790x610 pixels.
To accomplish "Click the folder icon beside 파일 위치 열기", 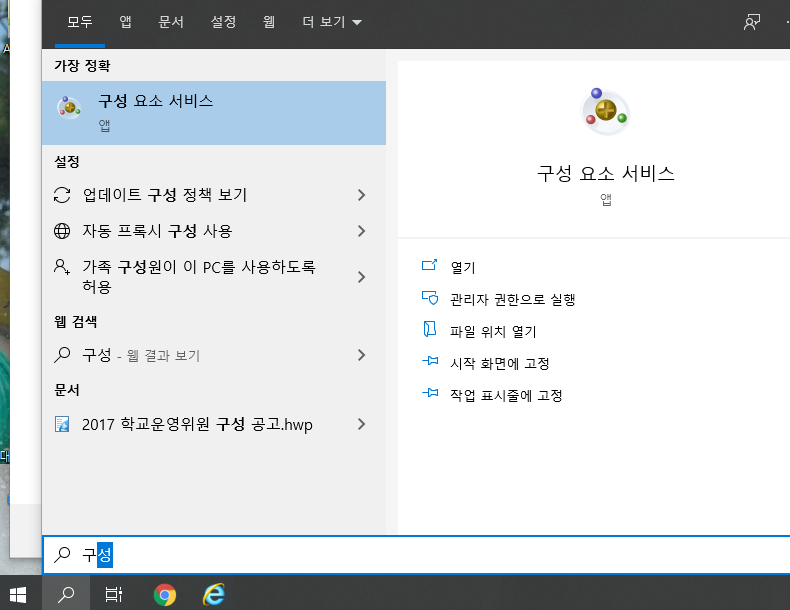I will [429, 329].
